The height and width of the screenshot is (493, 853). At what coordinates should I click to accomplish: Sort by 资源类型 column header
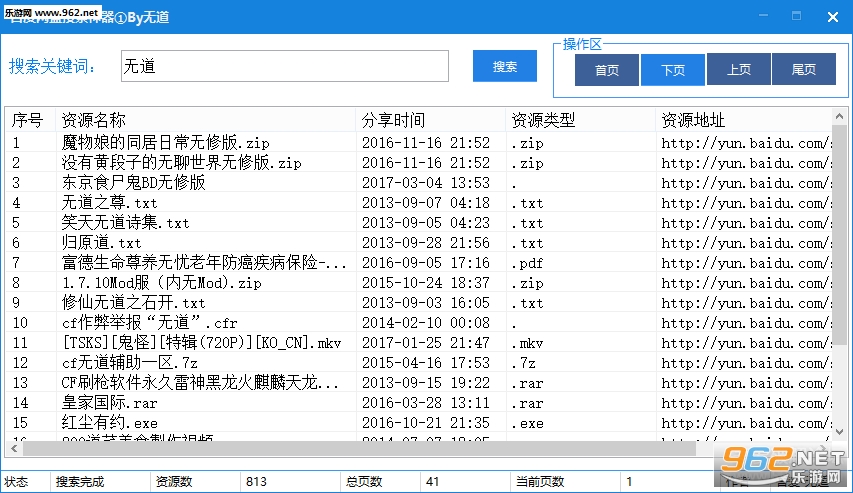point(580,120)
